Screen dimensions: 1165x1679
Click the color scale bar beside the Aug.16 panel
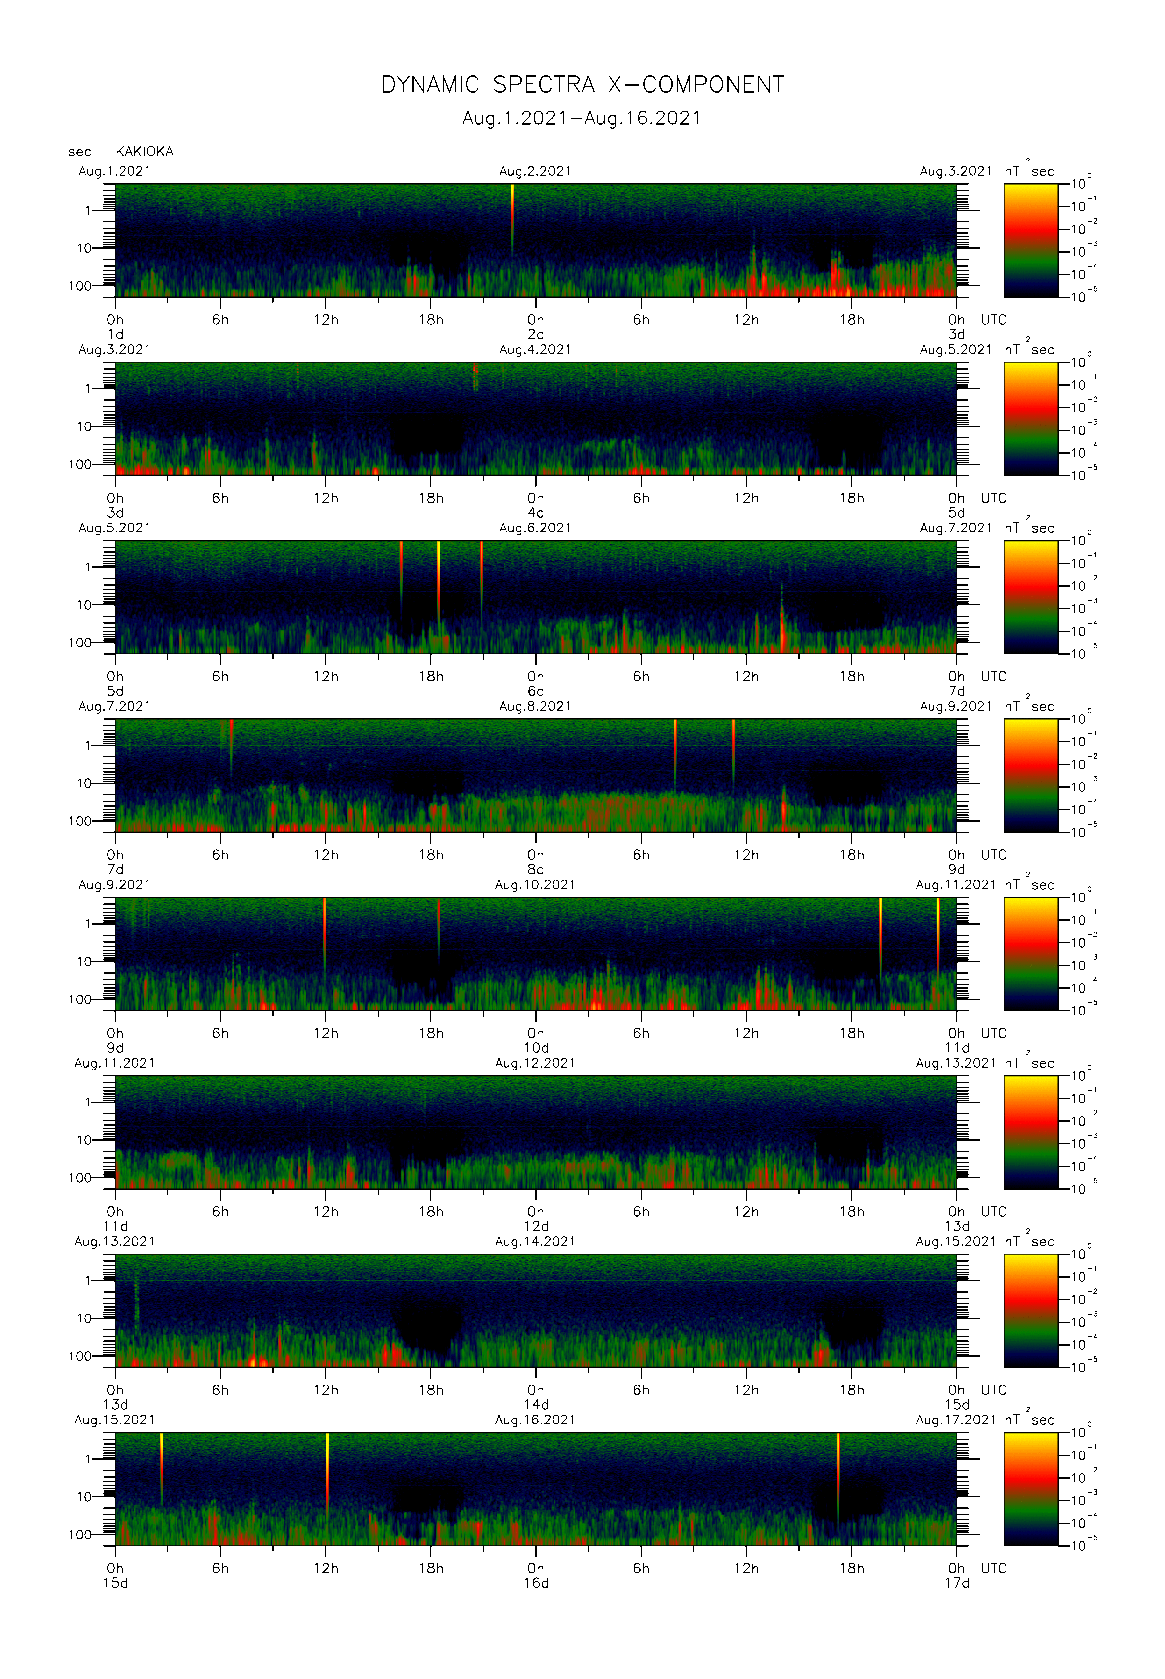[1031, 1489]
